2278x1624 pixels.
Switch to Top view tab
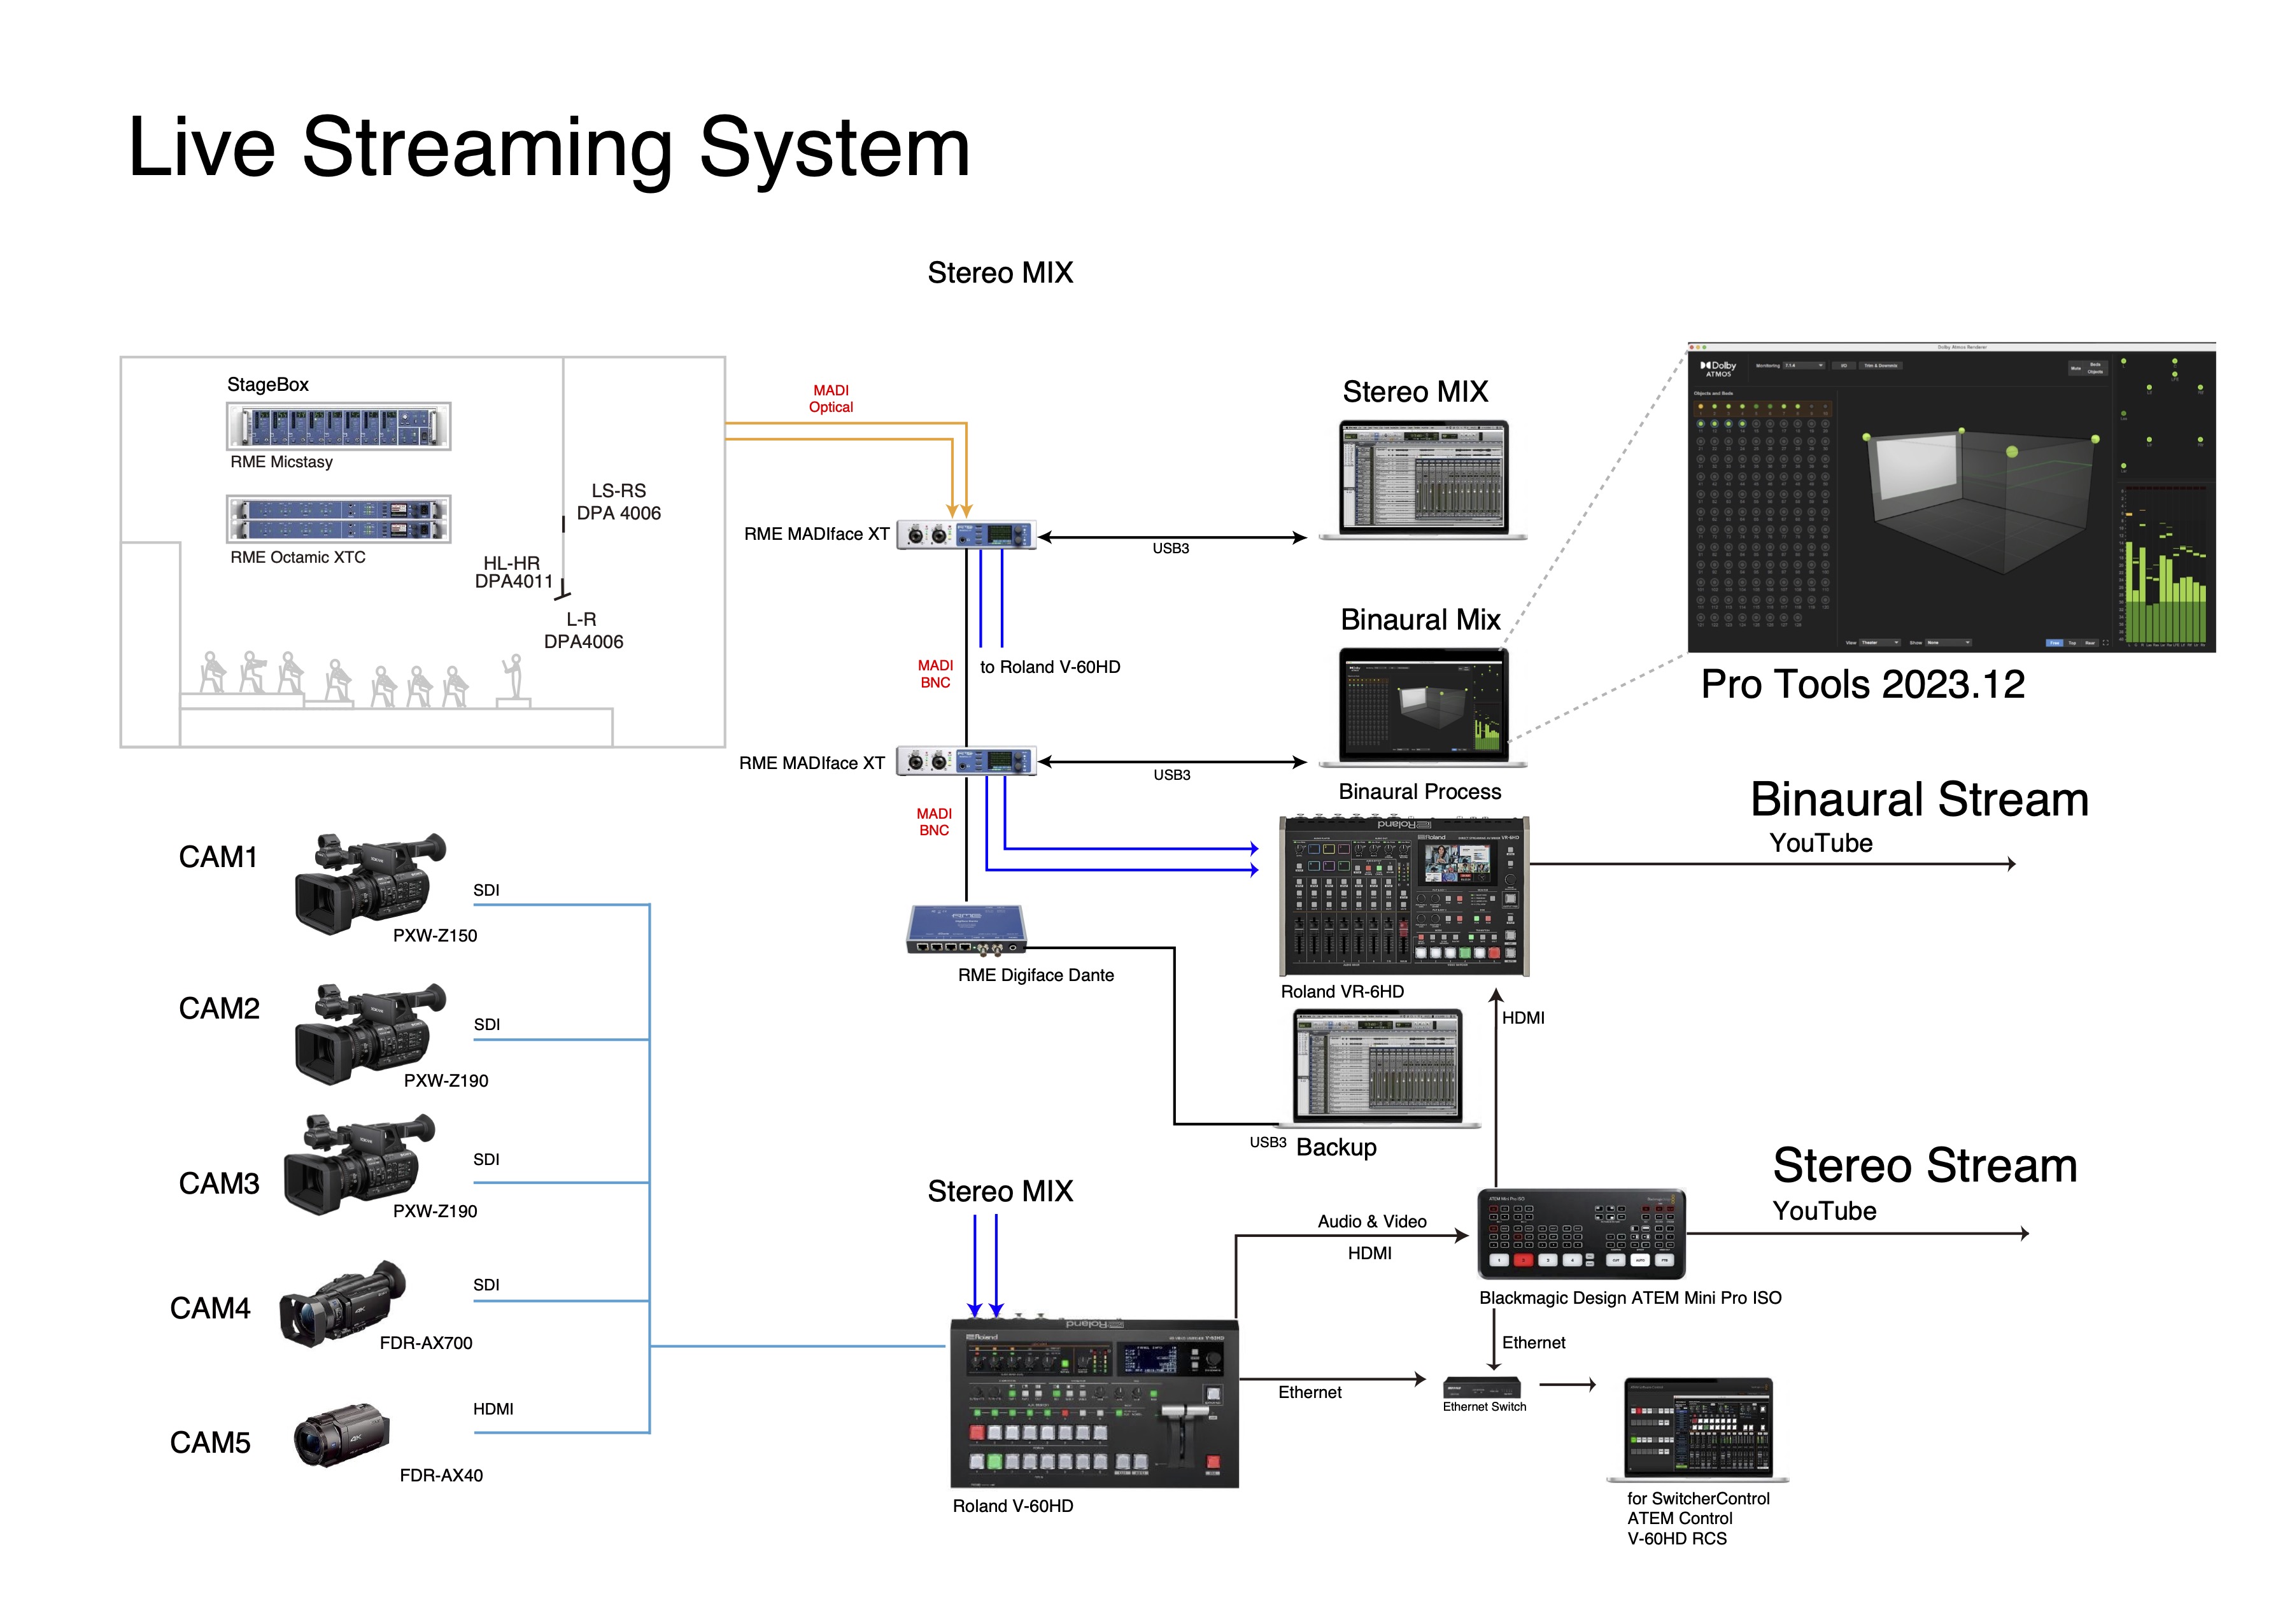click(2072, 643)
